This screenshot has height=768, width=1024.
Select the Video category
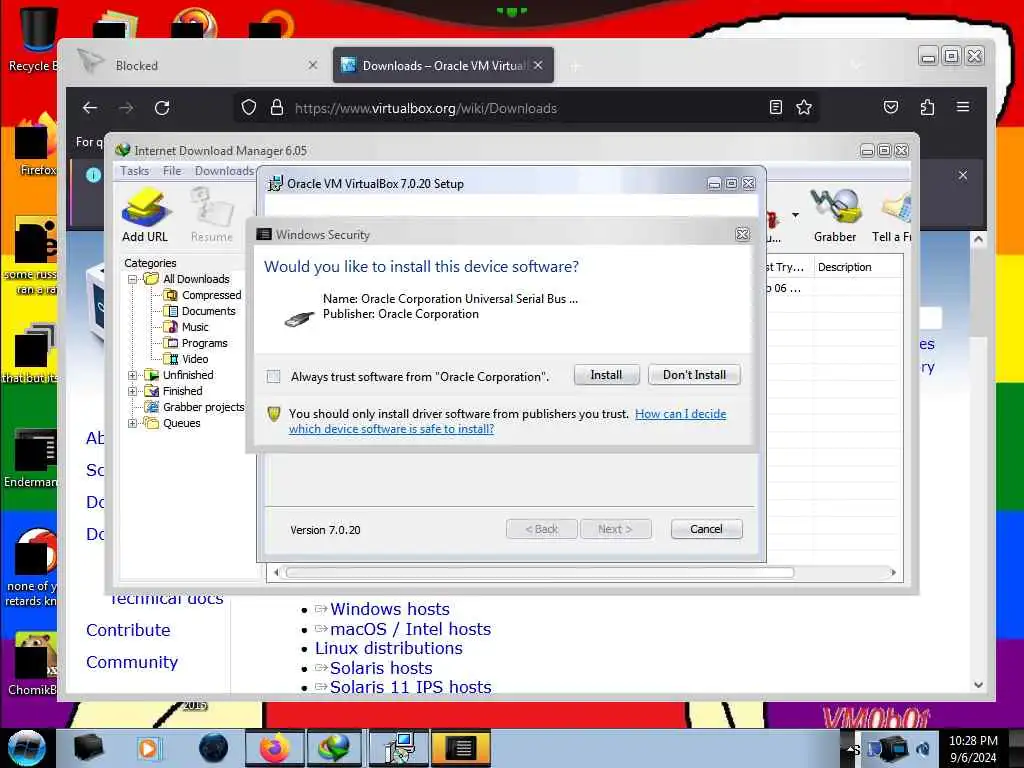pyautogui.click(x=186, y=359)
